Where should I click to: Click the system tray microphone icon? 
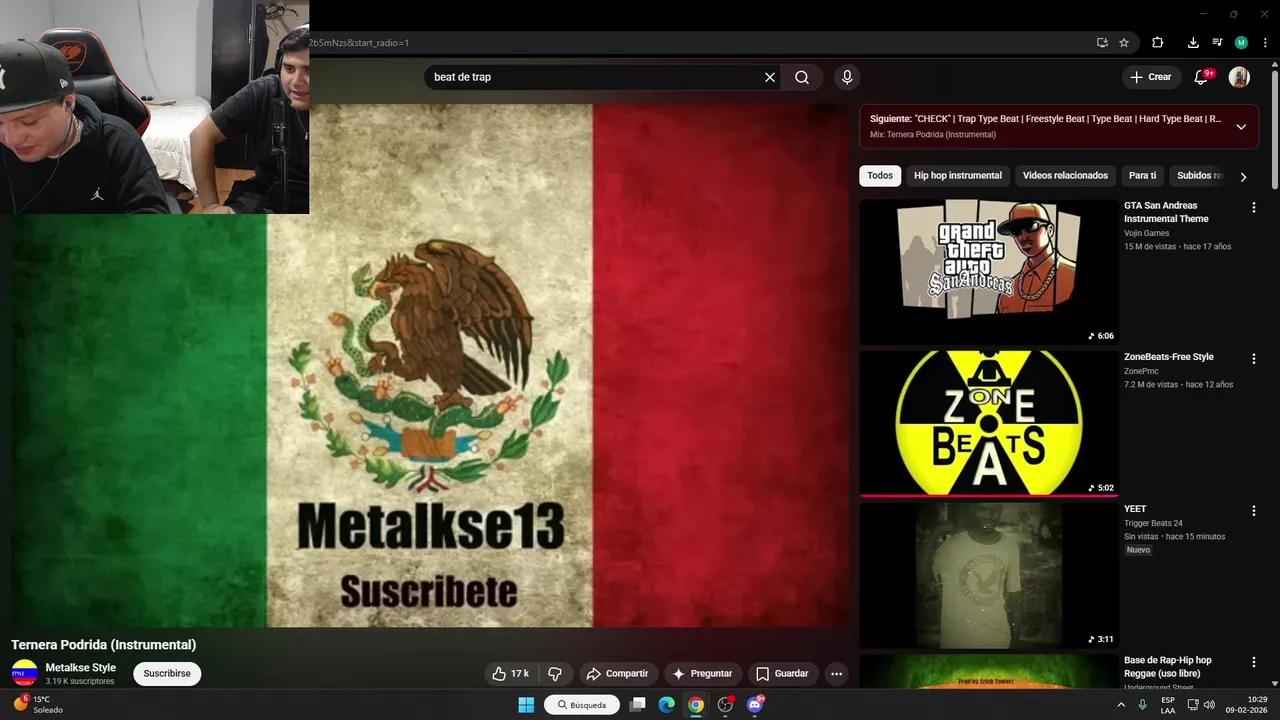tap(1142, 705)
